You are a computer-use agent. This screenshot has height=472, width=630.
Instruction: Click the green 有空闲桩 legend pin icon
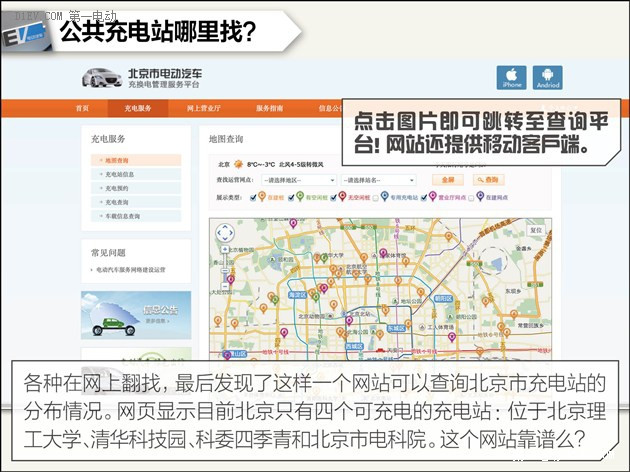300,196
